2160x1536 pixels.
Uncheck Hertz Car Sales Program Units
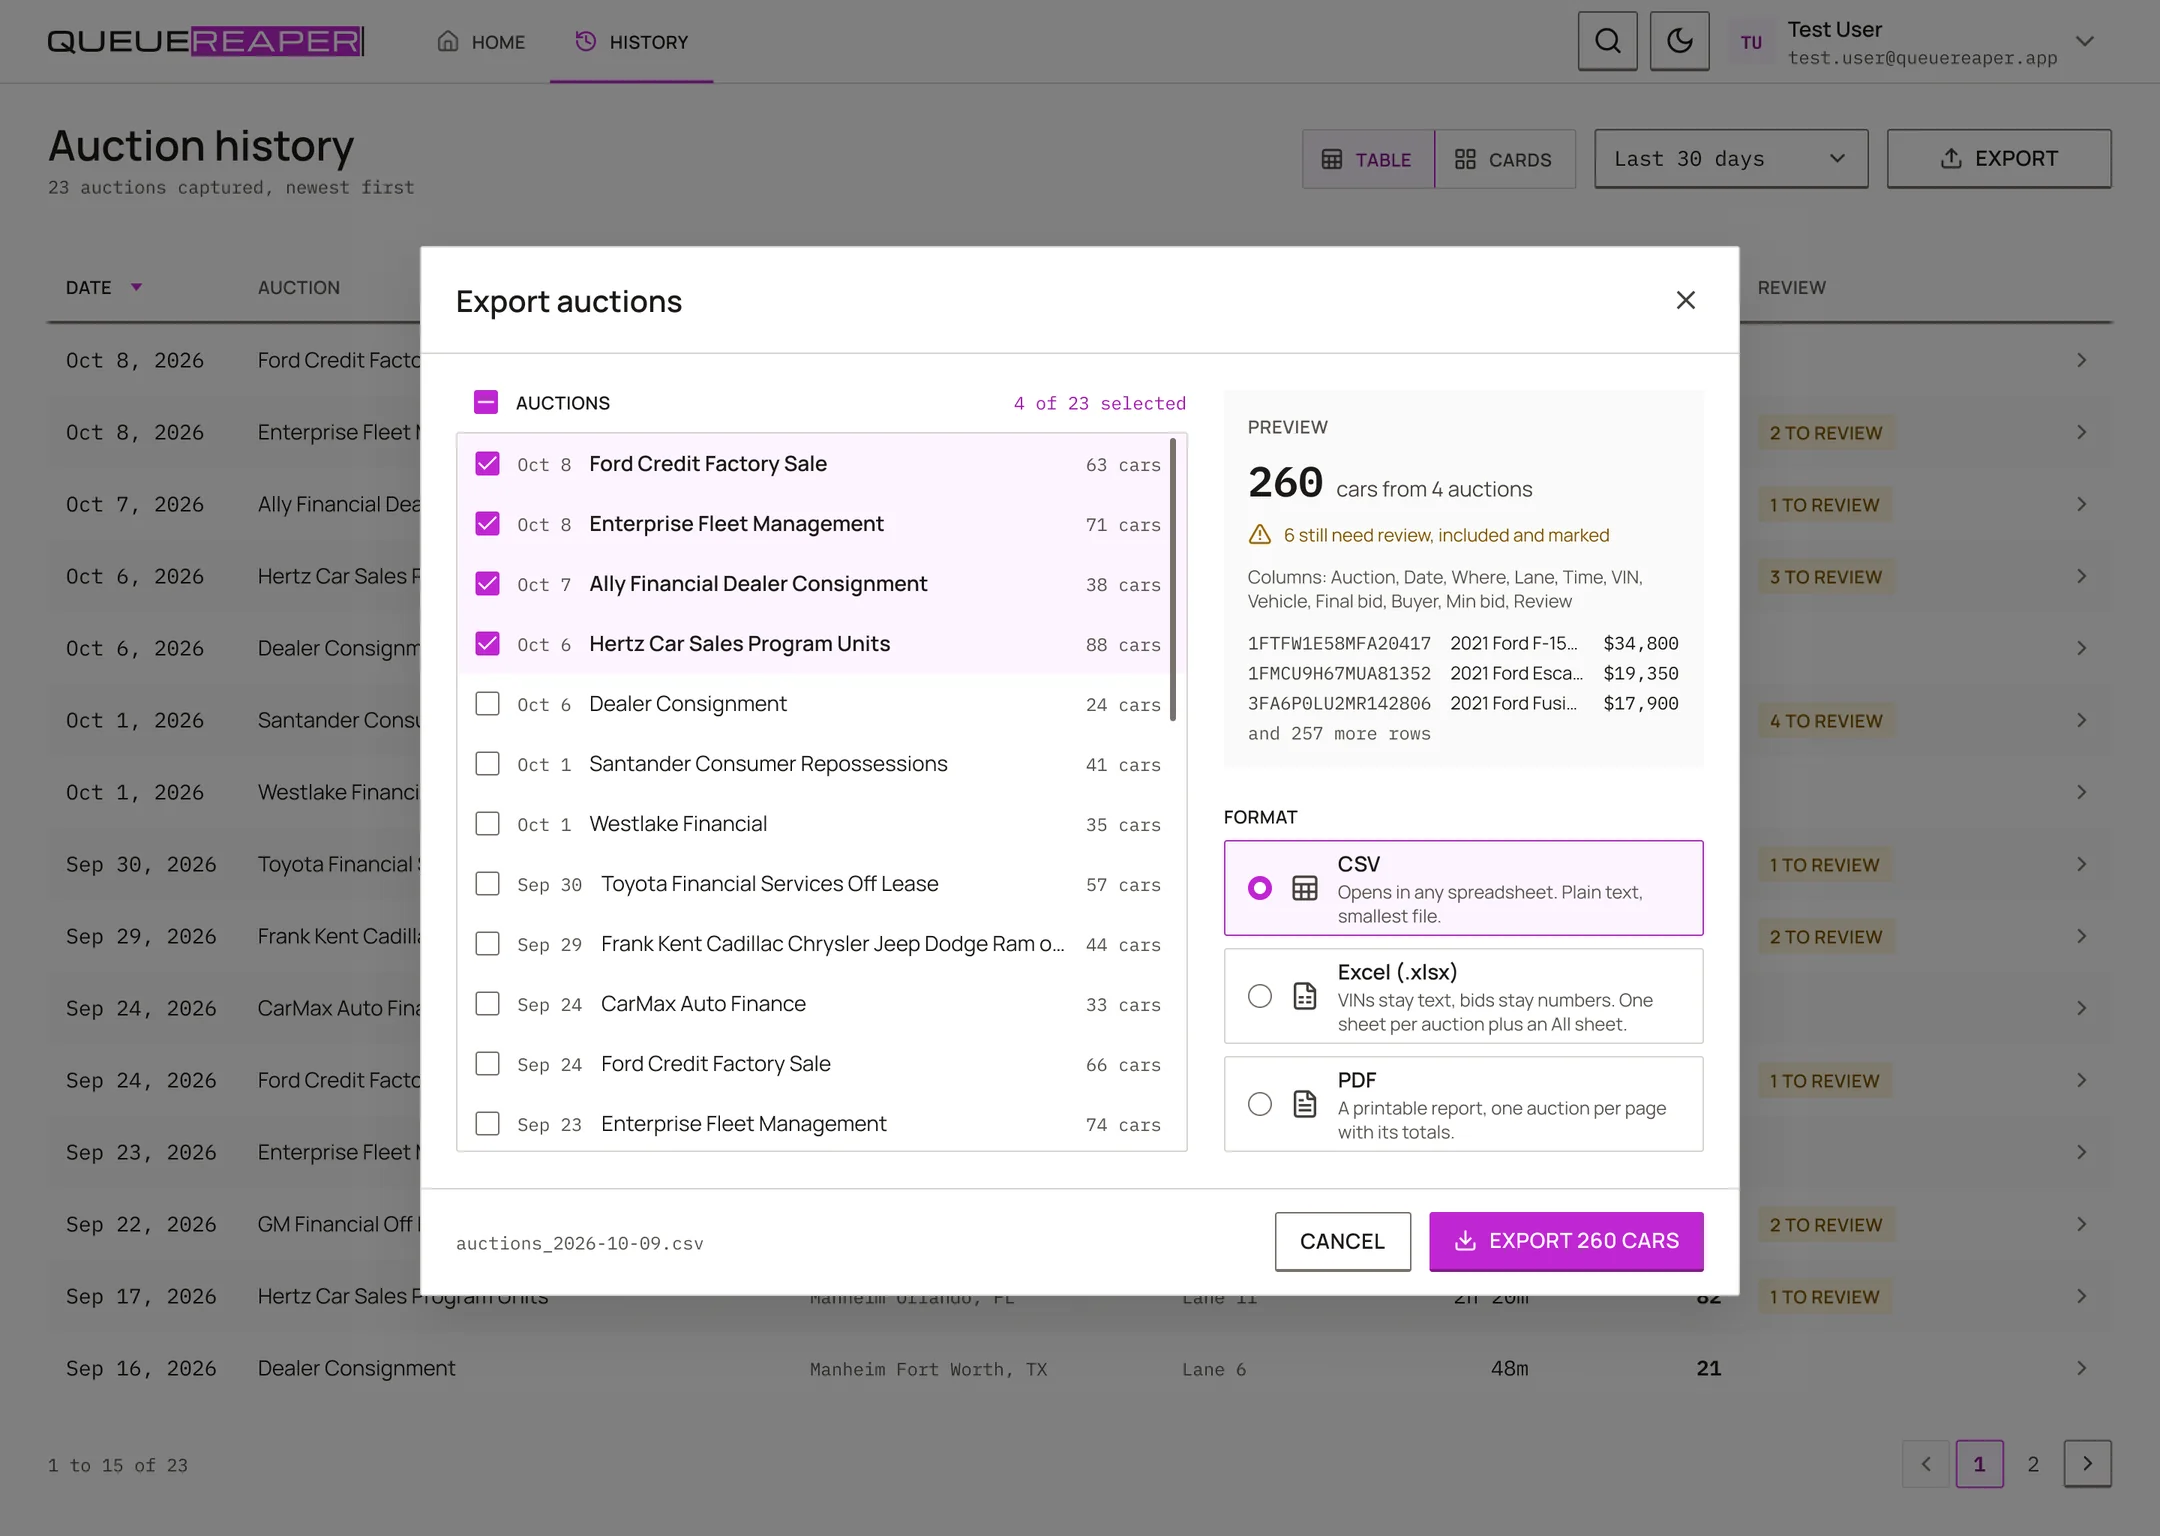pos(487,644)
